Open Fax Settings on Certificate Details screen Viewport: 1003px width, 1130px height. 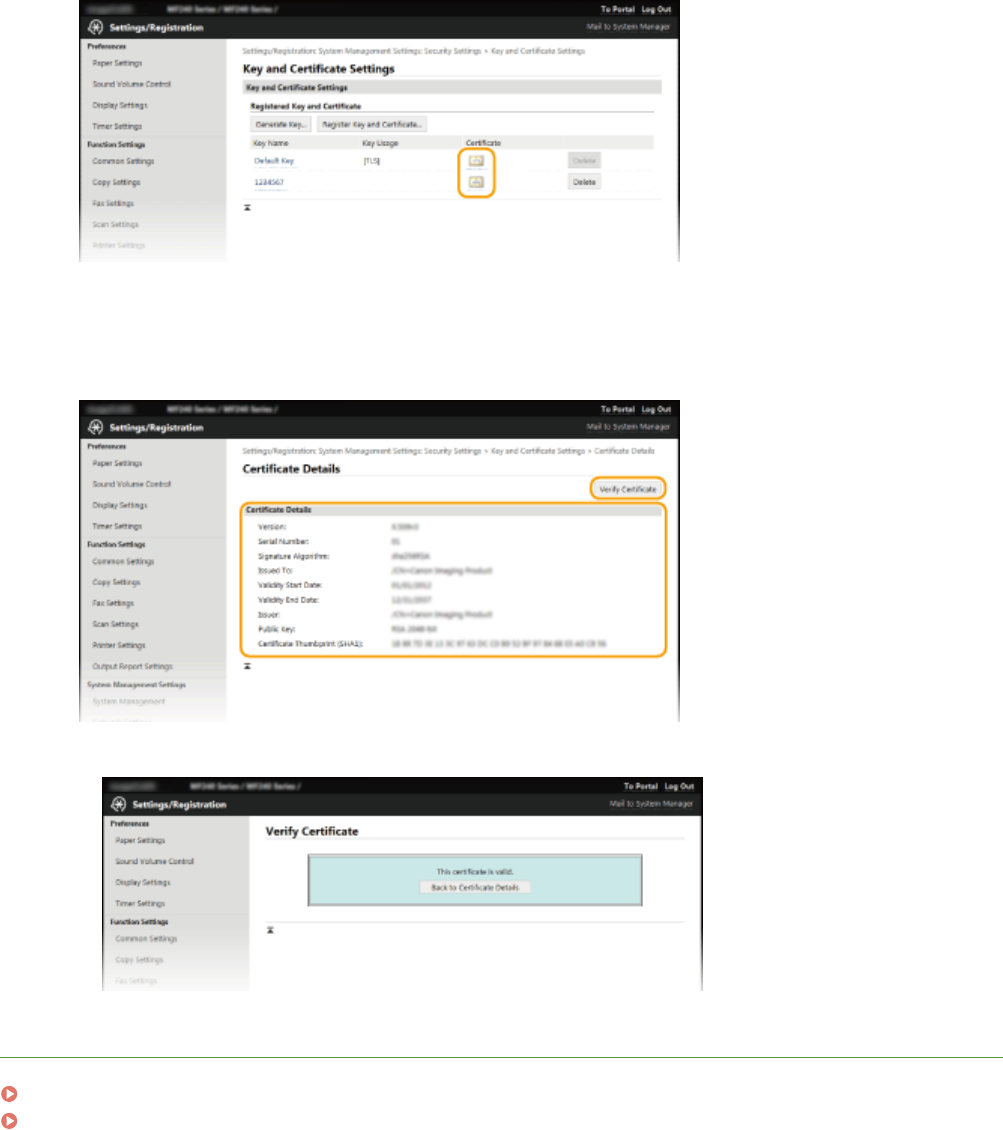pos(113,603)
